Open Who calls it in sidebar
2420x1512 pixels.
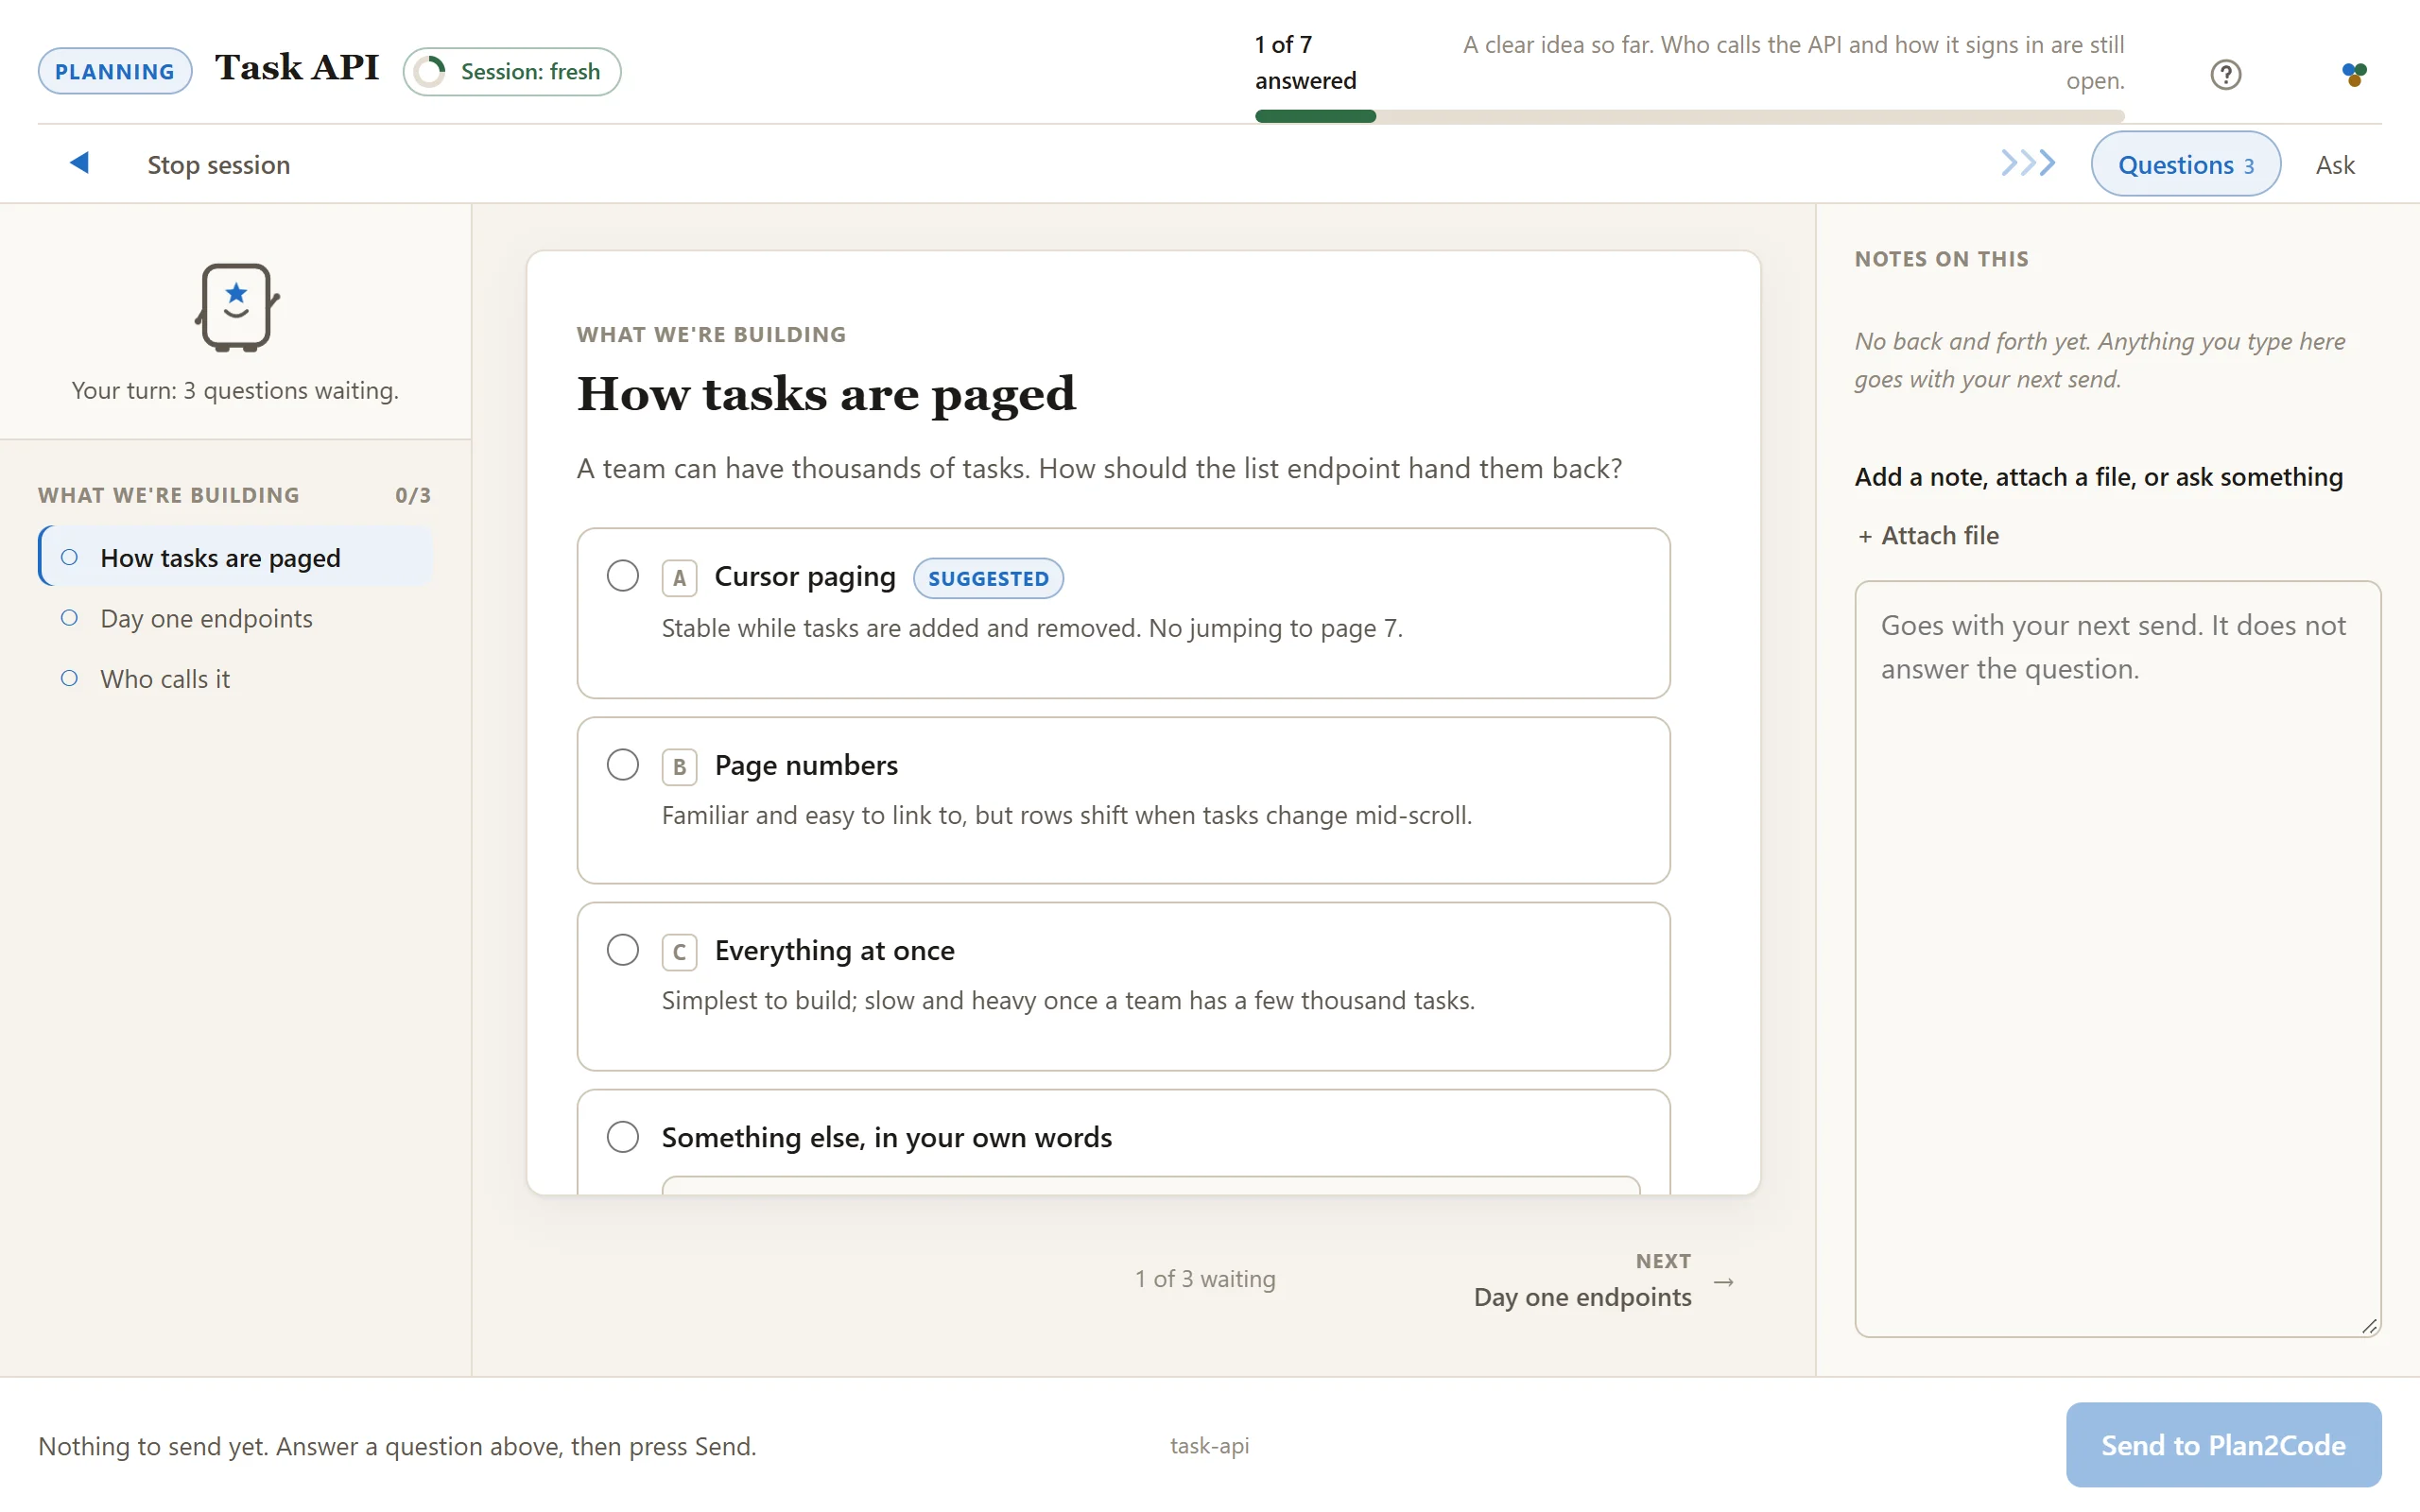click(x=236, y=679)
